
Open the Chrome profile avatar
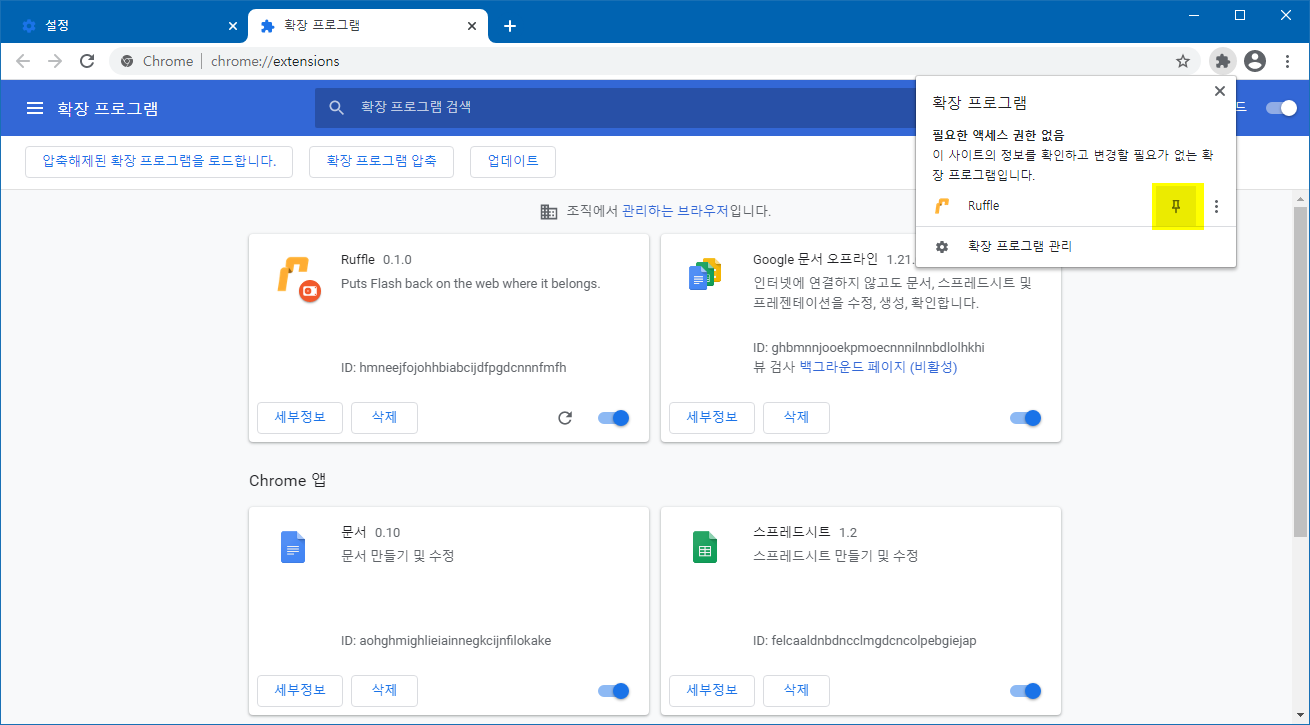(x=1255, y=61)
